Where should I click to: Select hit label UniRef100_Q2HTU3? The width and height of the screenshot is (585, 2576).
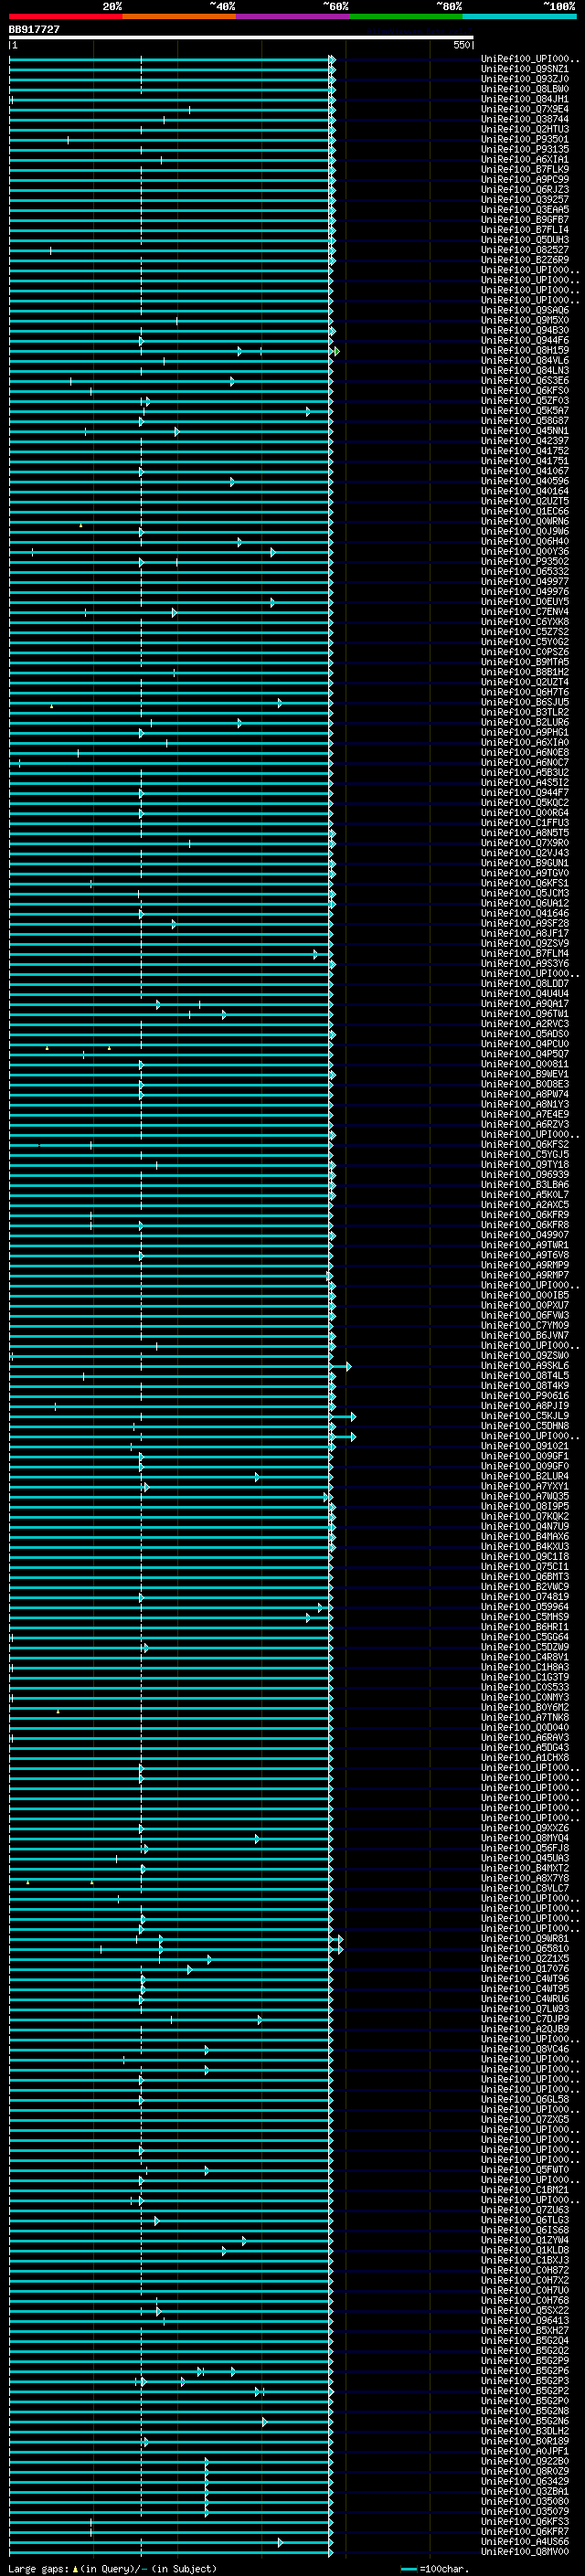point(525,129)
